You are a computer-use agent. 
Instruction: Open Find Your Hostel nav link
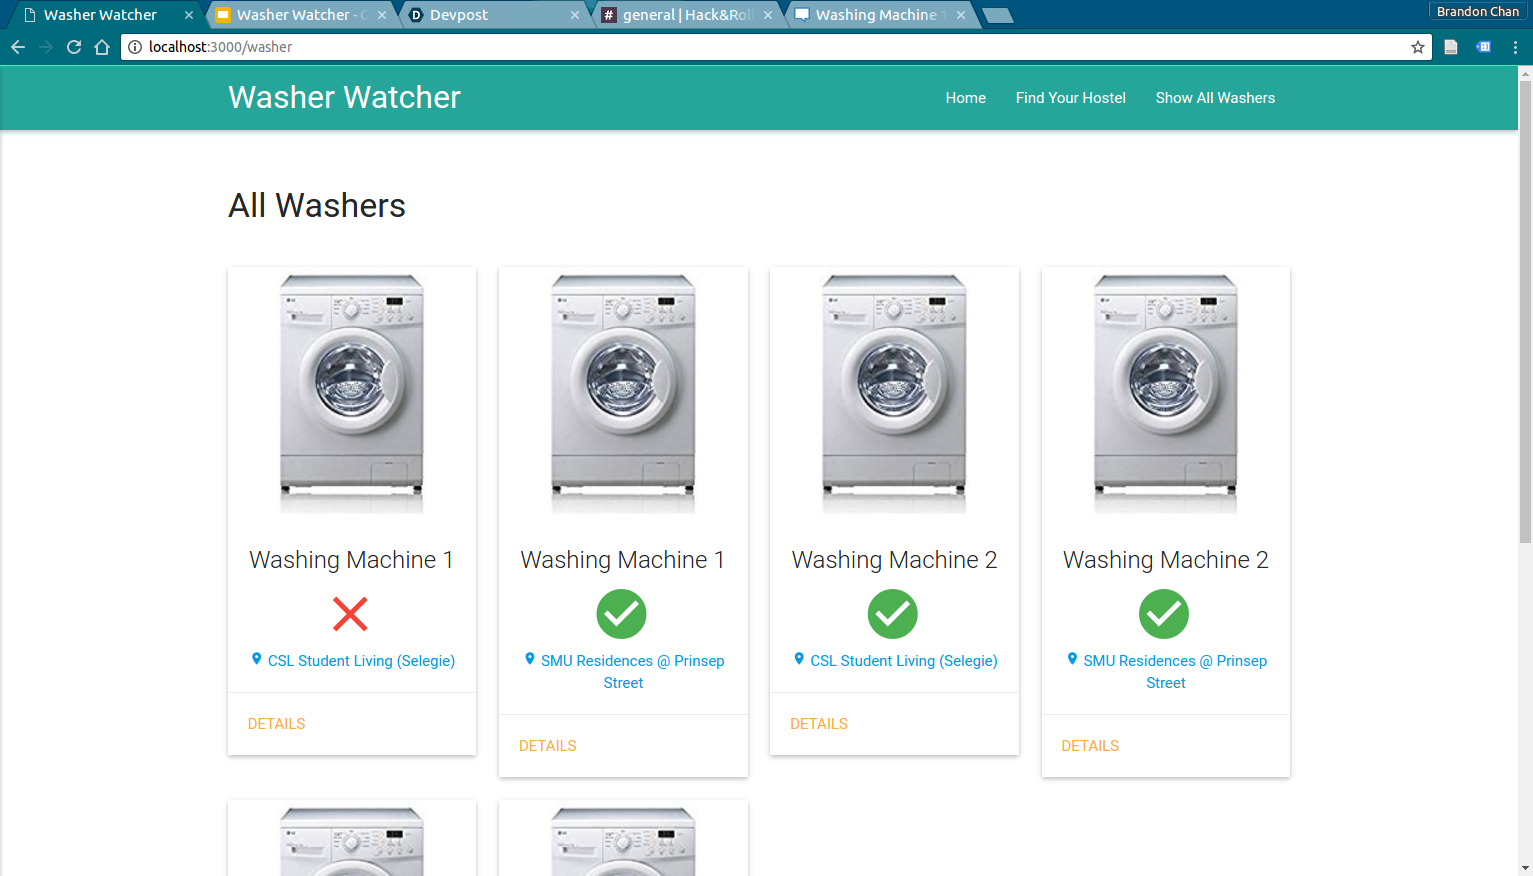tap(1071, 98)
